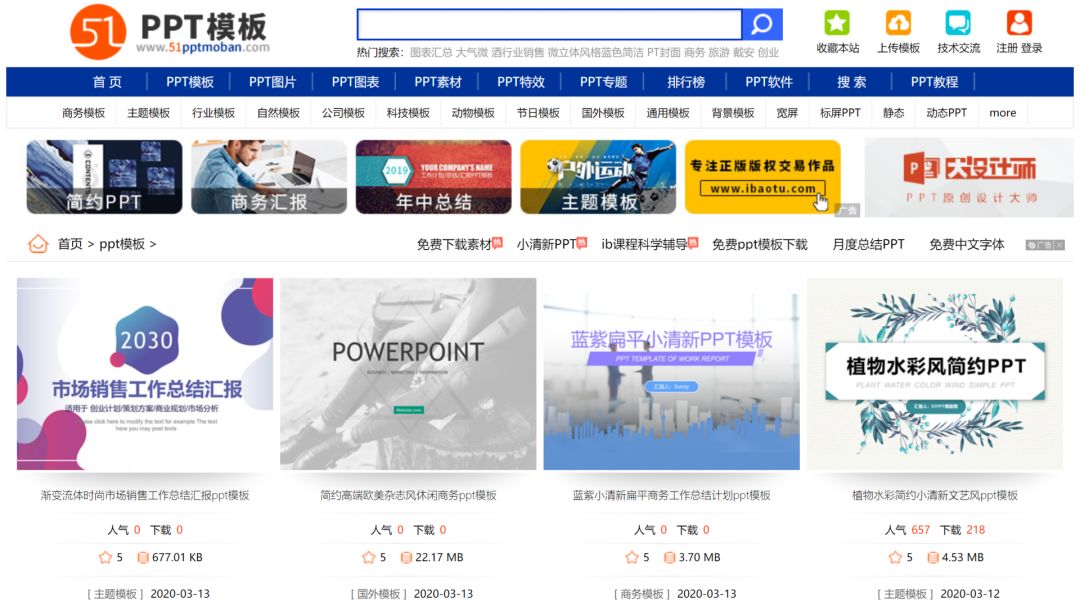Viewport: 1080px width, 611px height.
Task: Open the orange 上传模板 upload icon
Action: (897, 23)
